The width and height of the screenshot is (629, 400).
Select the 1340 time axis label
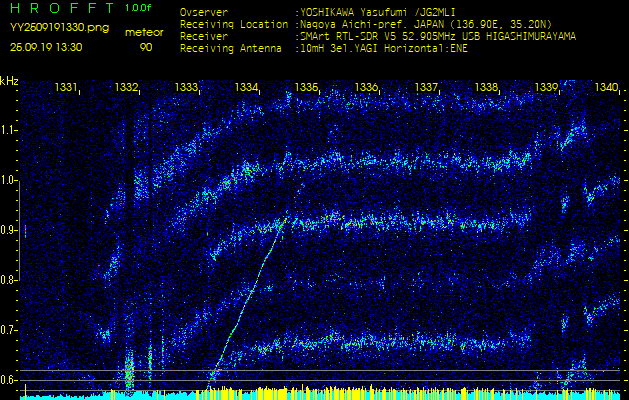point(606,88)
